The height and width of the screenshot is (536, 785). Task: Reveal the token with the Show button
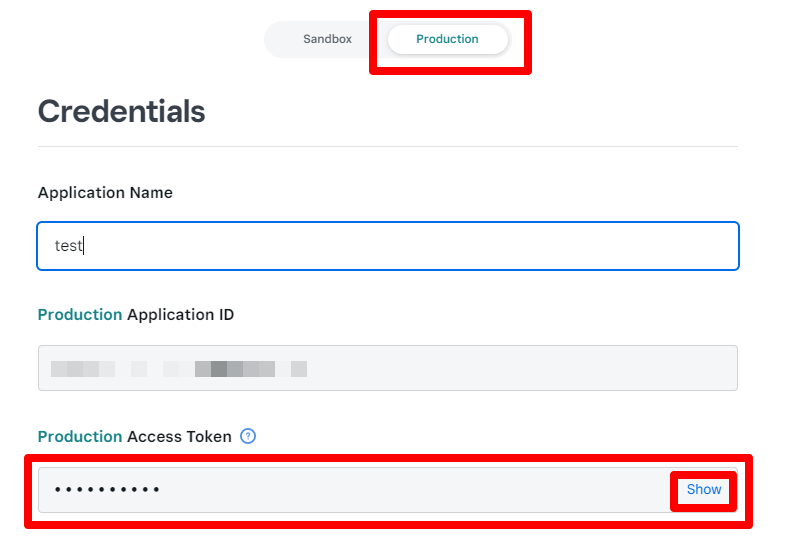(703, 489)
